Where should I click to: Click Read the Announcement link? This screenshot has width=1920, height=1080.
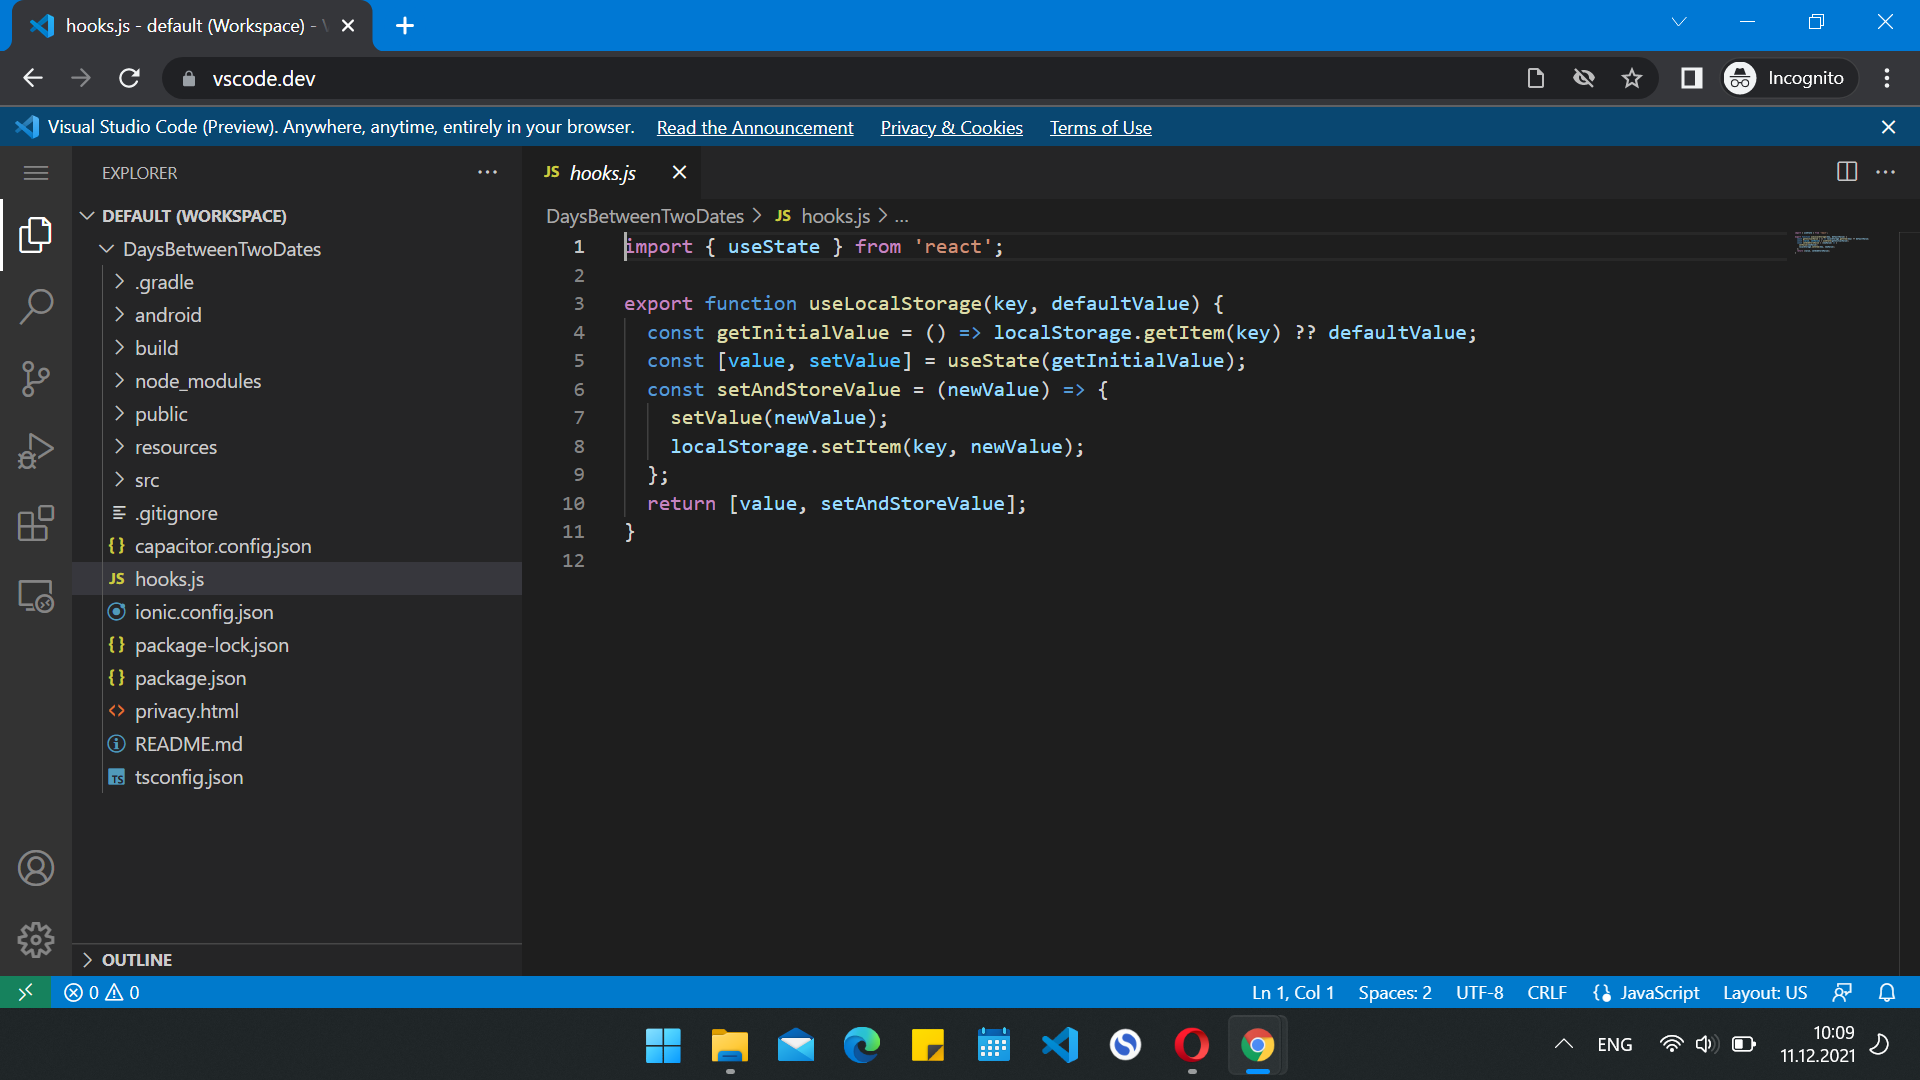[754, 128]
